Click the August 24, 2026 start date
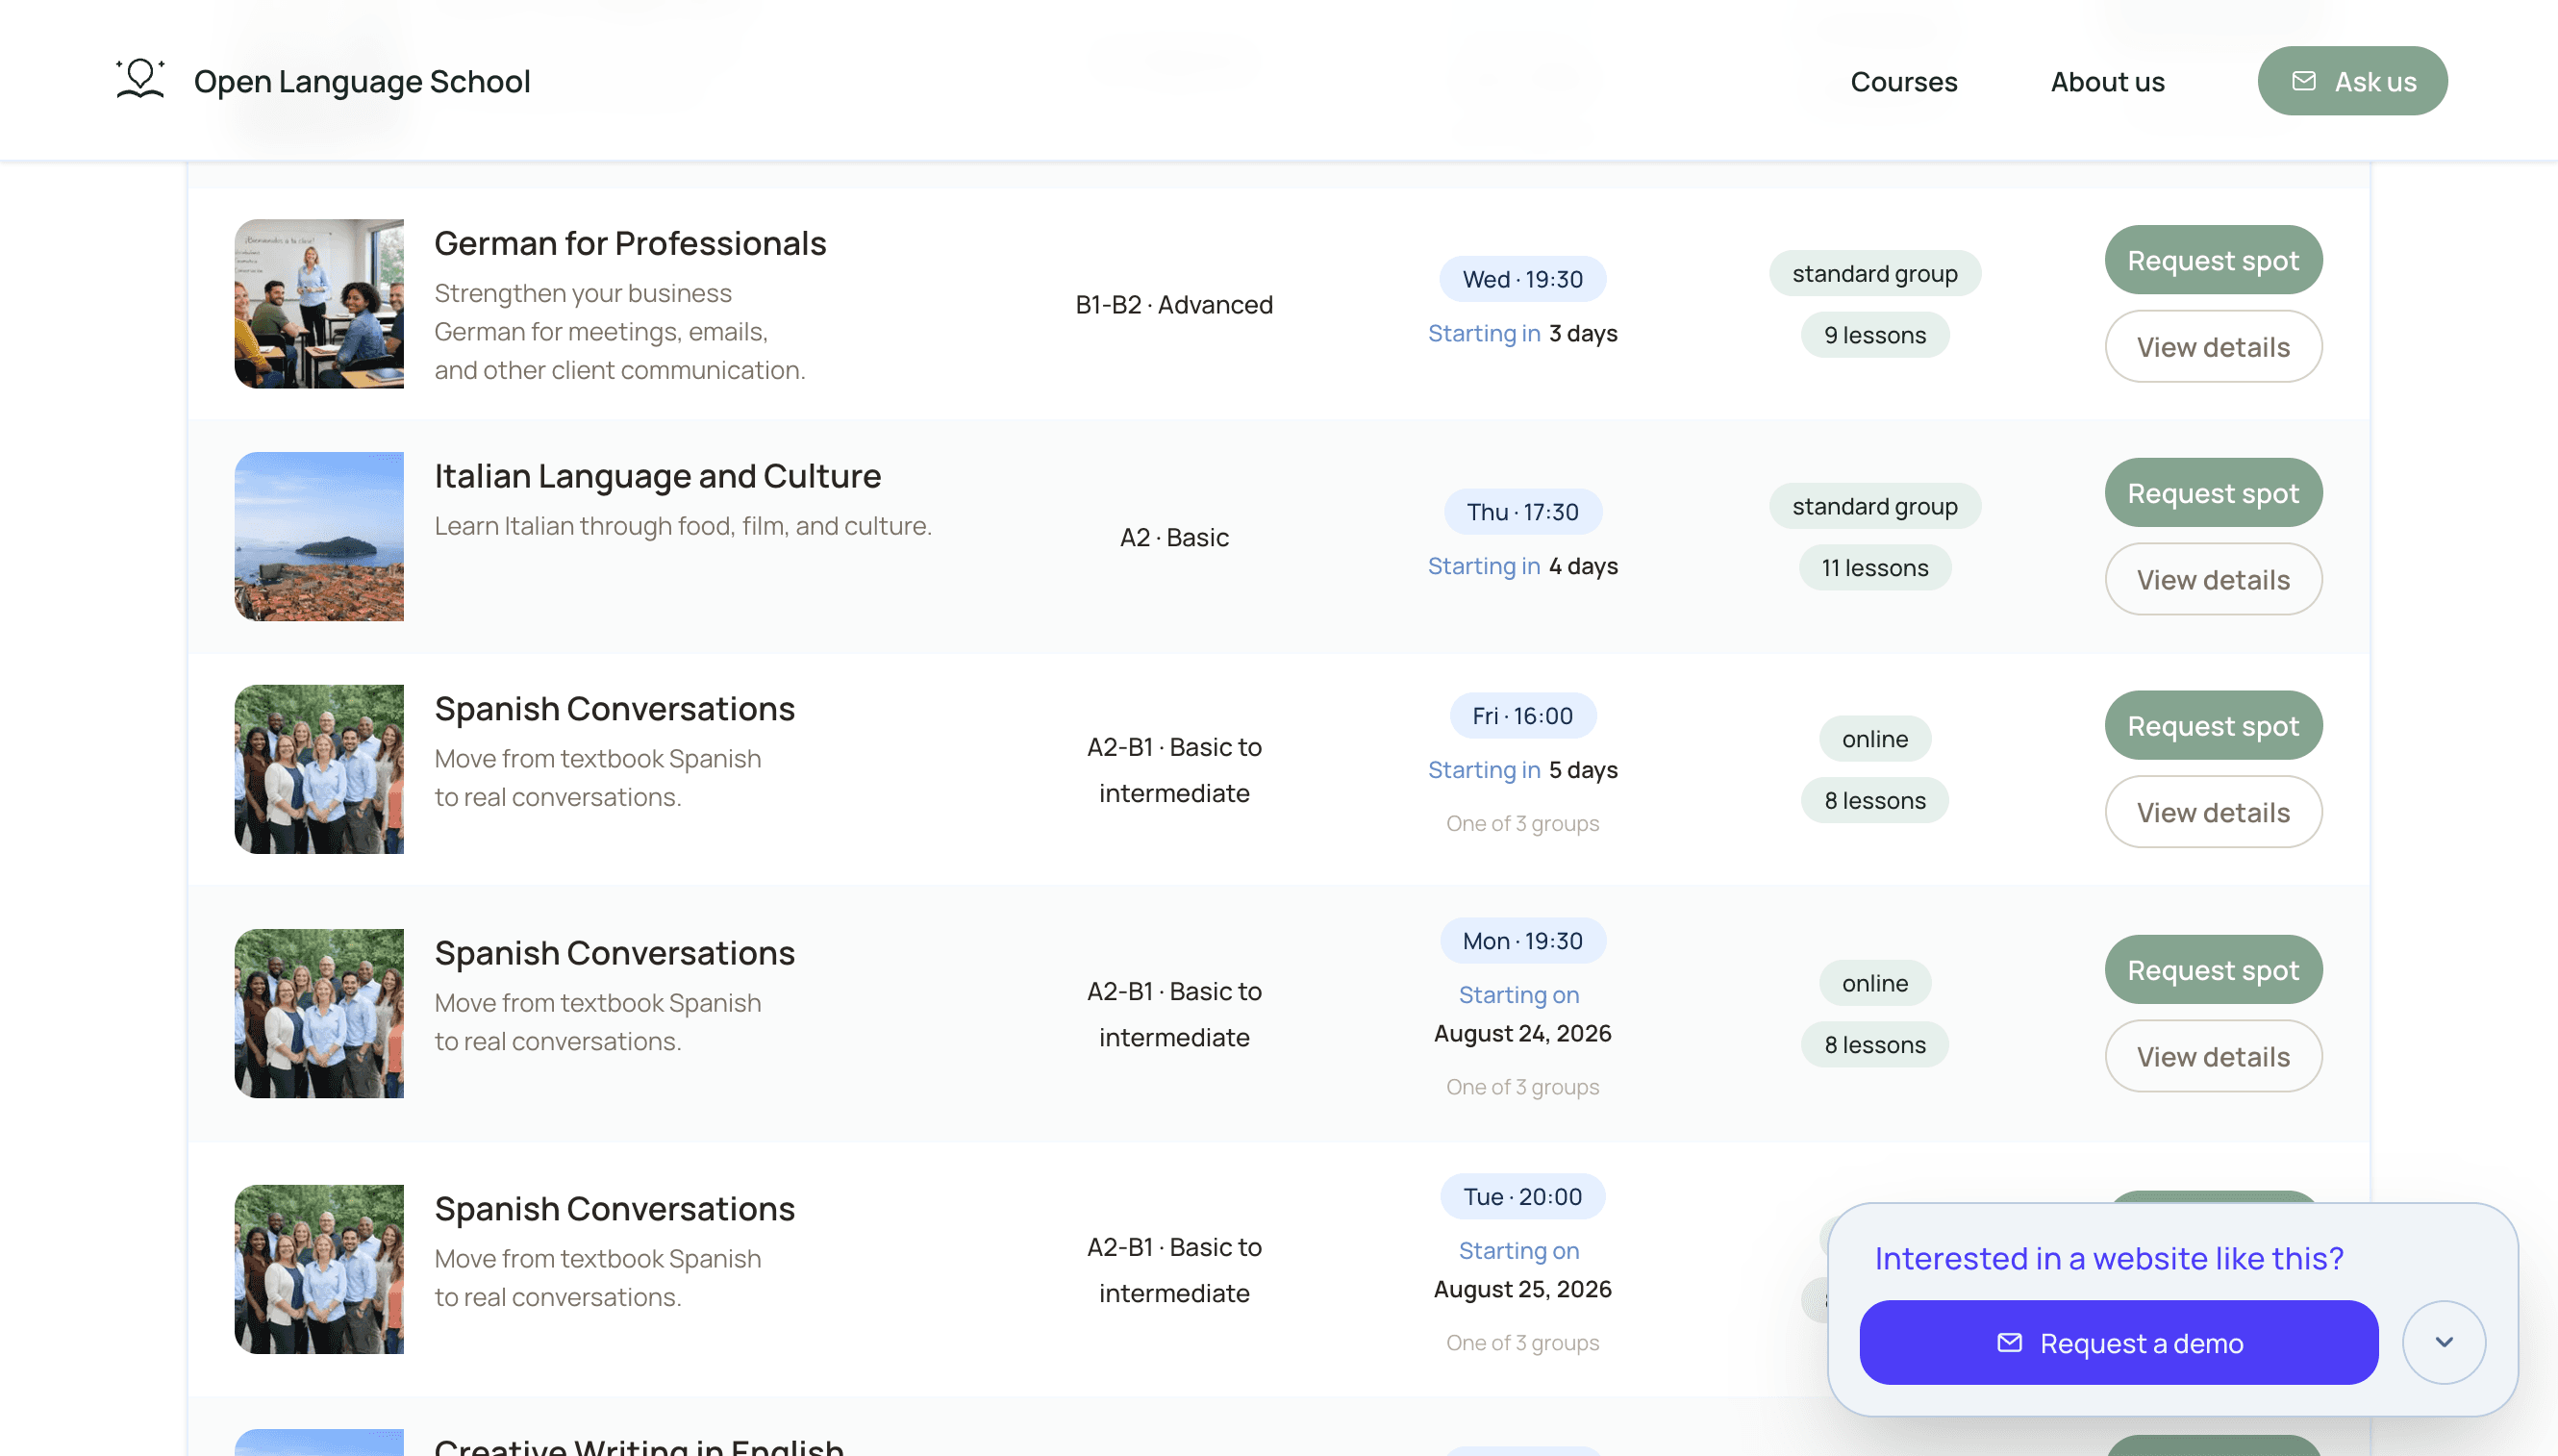Viewport: 2558px width, 1456px height. [x=1522, y=1033]
